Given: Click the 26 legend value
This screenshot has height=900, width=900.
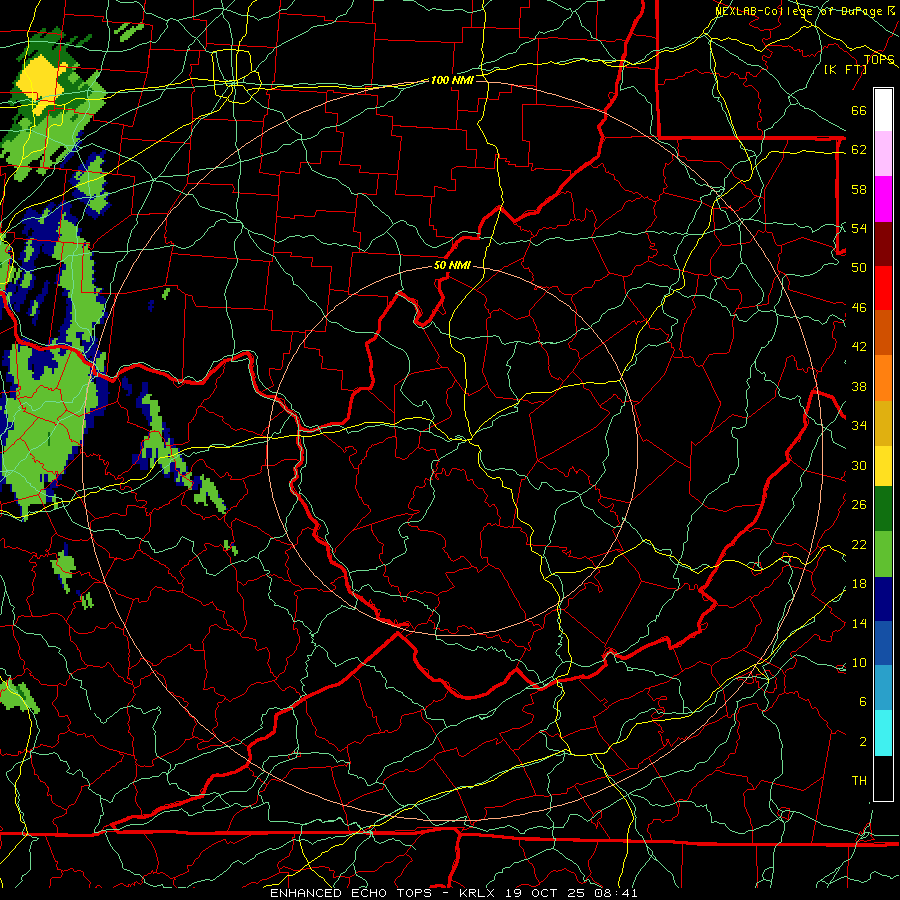Looking at the screenshot, I should coord(859,505).
